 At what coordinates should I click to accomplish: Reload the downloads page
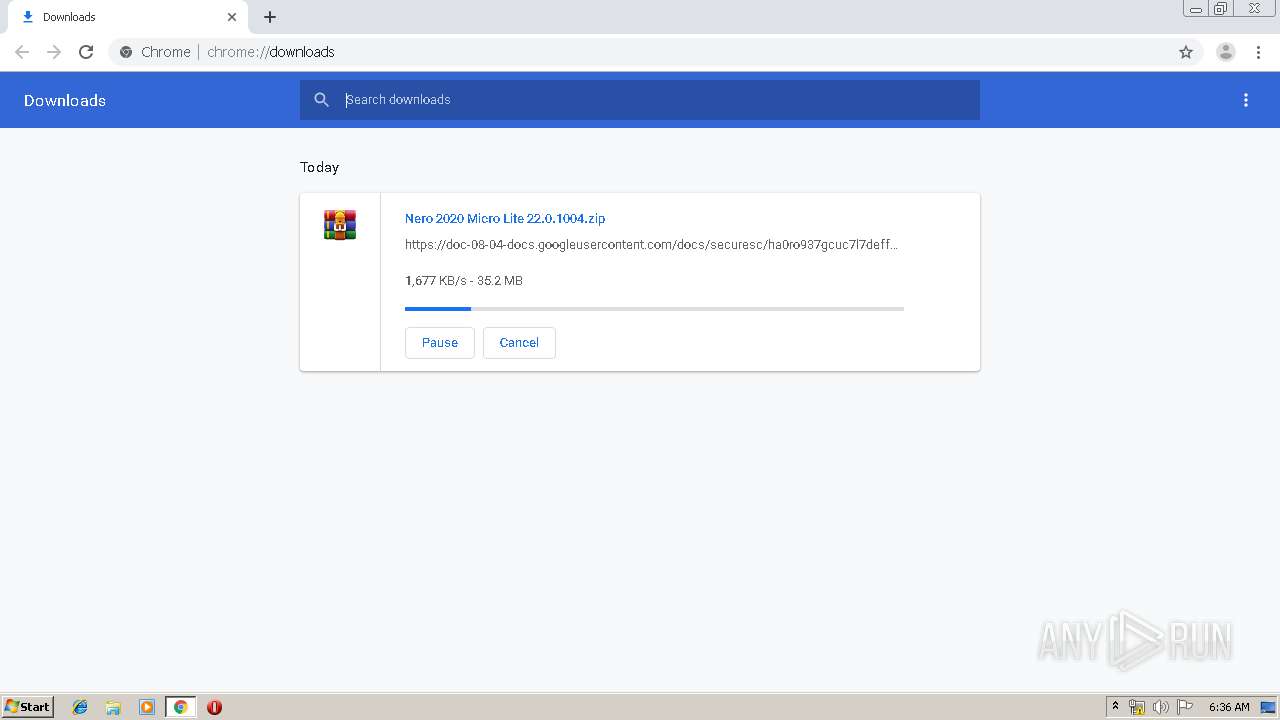pyautogui.click(x=86, y=52)
